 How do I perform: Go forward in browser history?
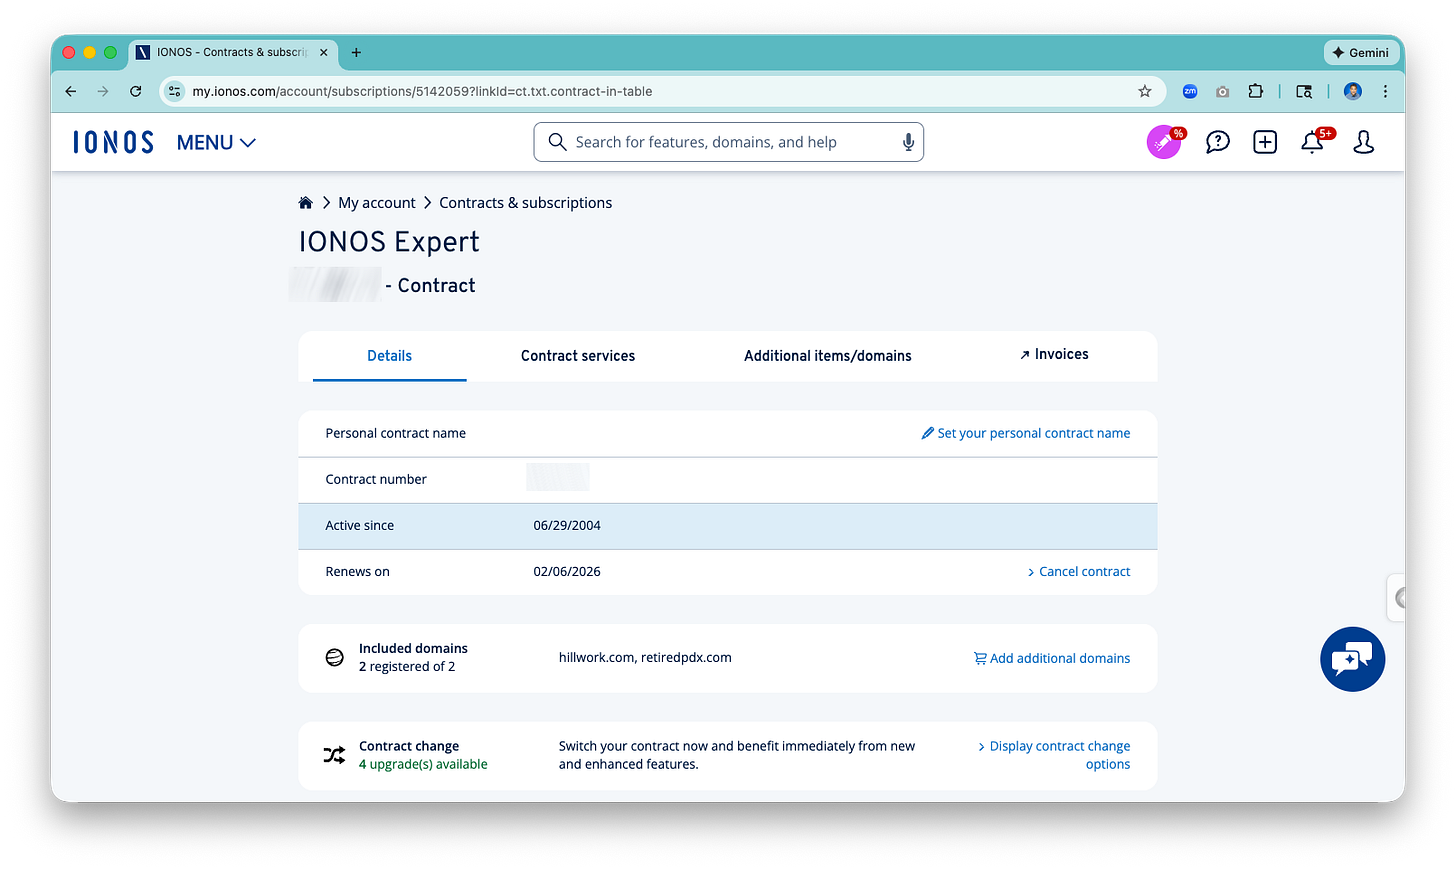[103, 91]
